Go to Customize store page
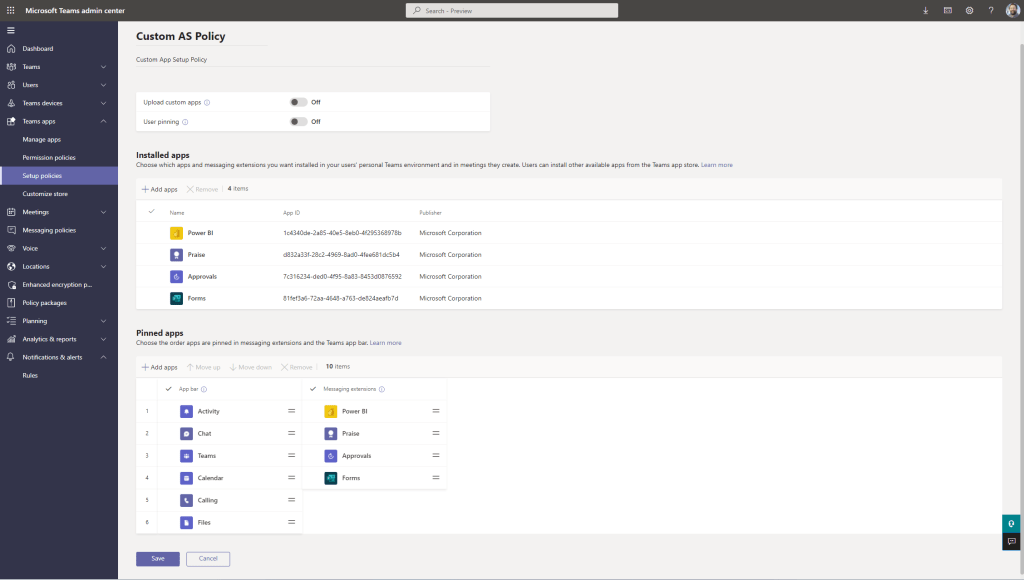Viewport: 1024px width, 580px height. pyautogui.click(x=45, y=194)
